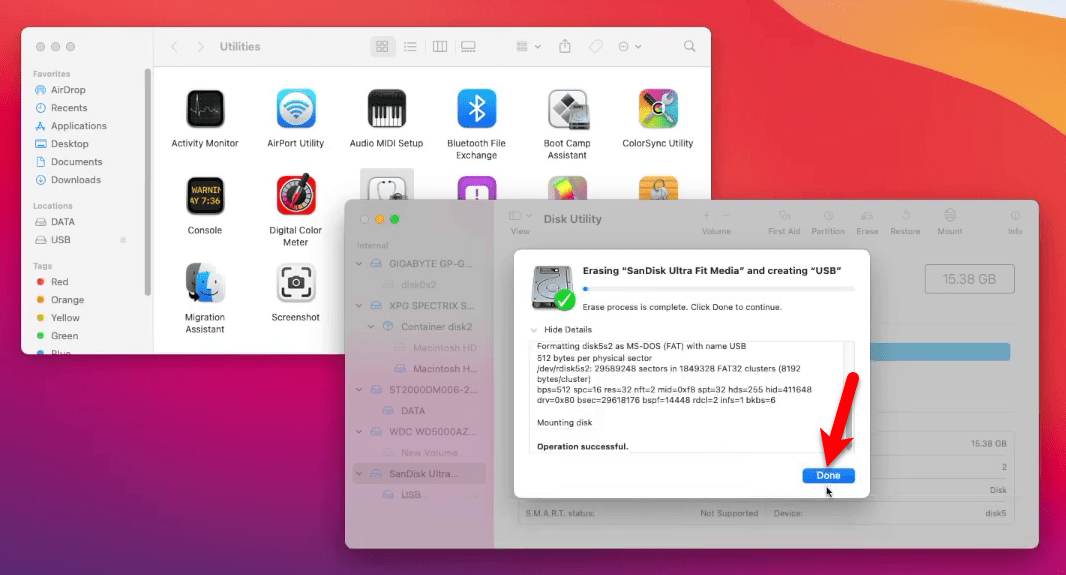Collapse WDC WD5000AZ disk tree row
Screen dimensions: 1066x575
(x=359, y=432)
